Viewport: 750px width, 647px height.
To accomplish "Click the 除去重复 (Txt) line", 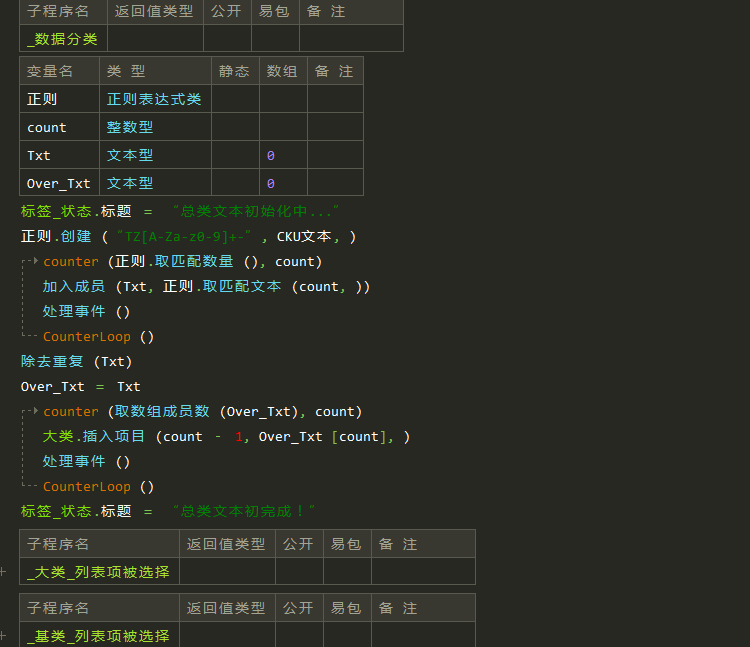I will click(x=76, y=361).
